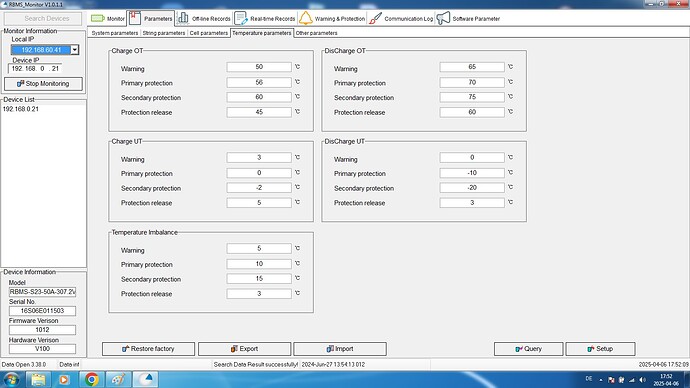The image size is (690, 388).
Task: Open File Explorer from the taskbar
Action: point(38,379)
